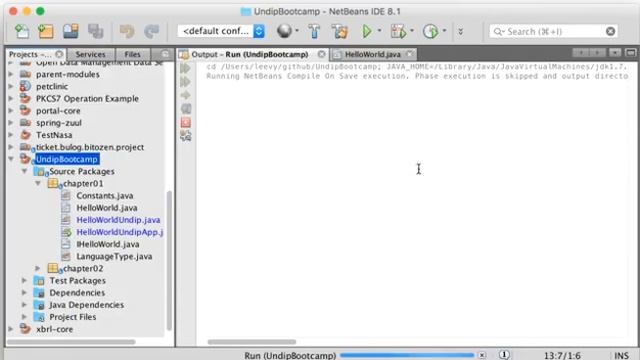Viewport: 640px width, 360px height.
Task: Click the Projects panel vertical scrollbar
Action: pos(169,260)
